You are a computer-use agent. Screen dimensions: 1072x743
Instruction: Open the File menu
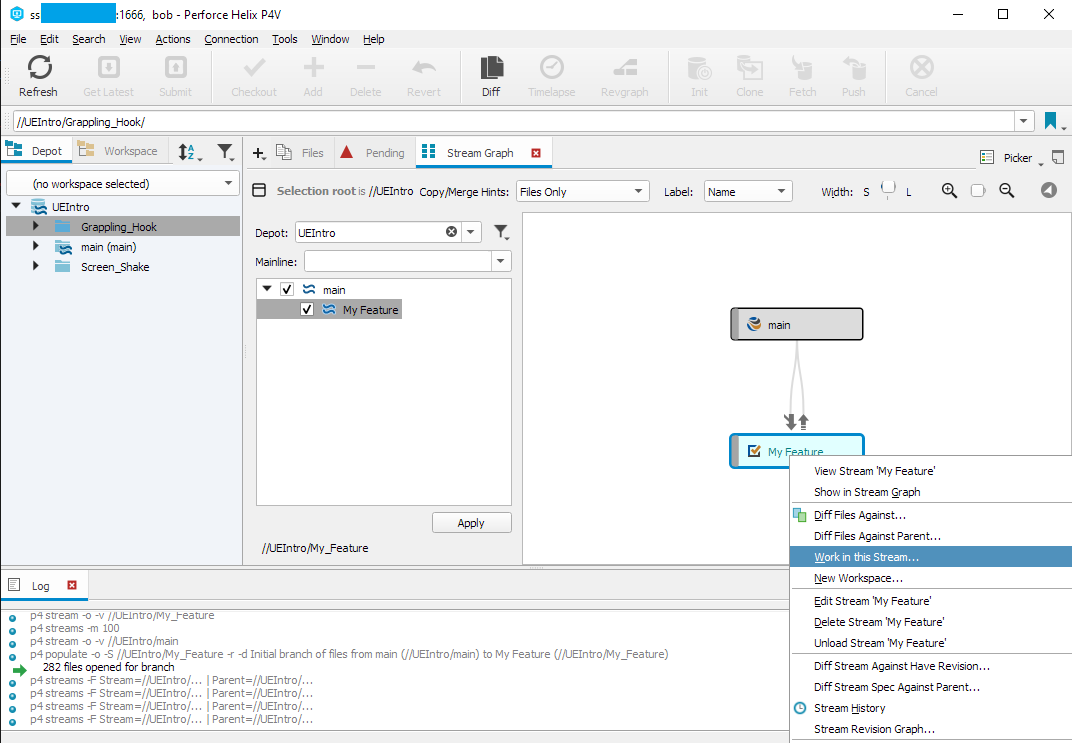point(18,39)
